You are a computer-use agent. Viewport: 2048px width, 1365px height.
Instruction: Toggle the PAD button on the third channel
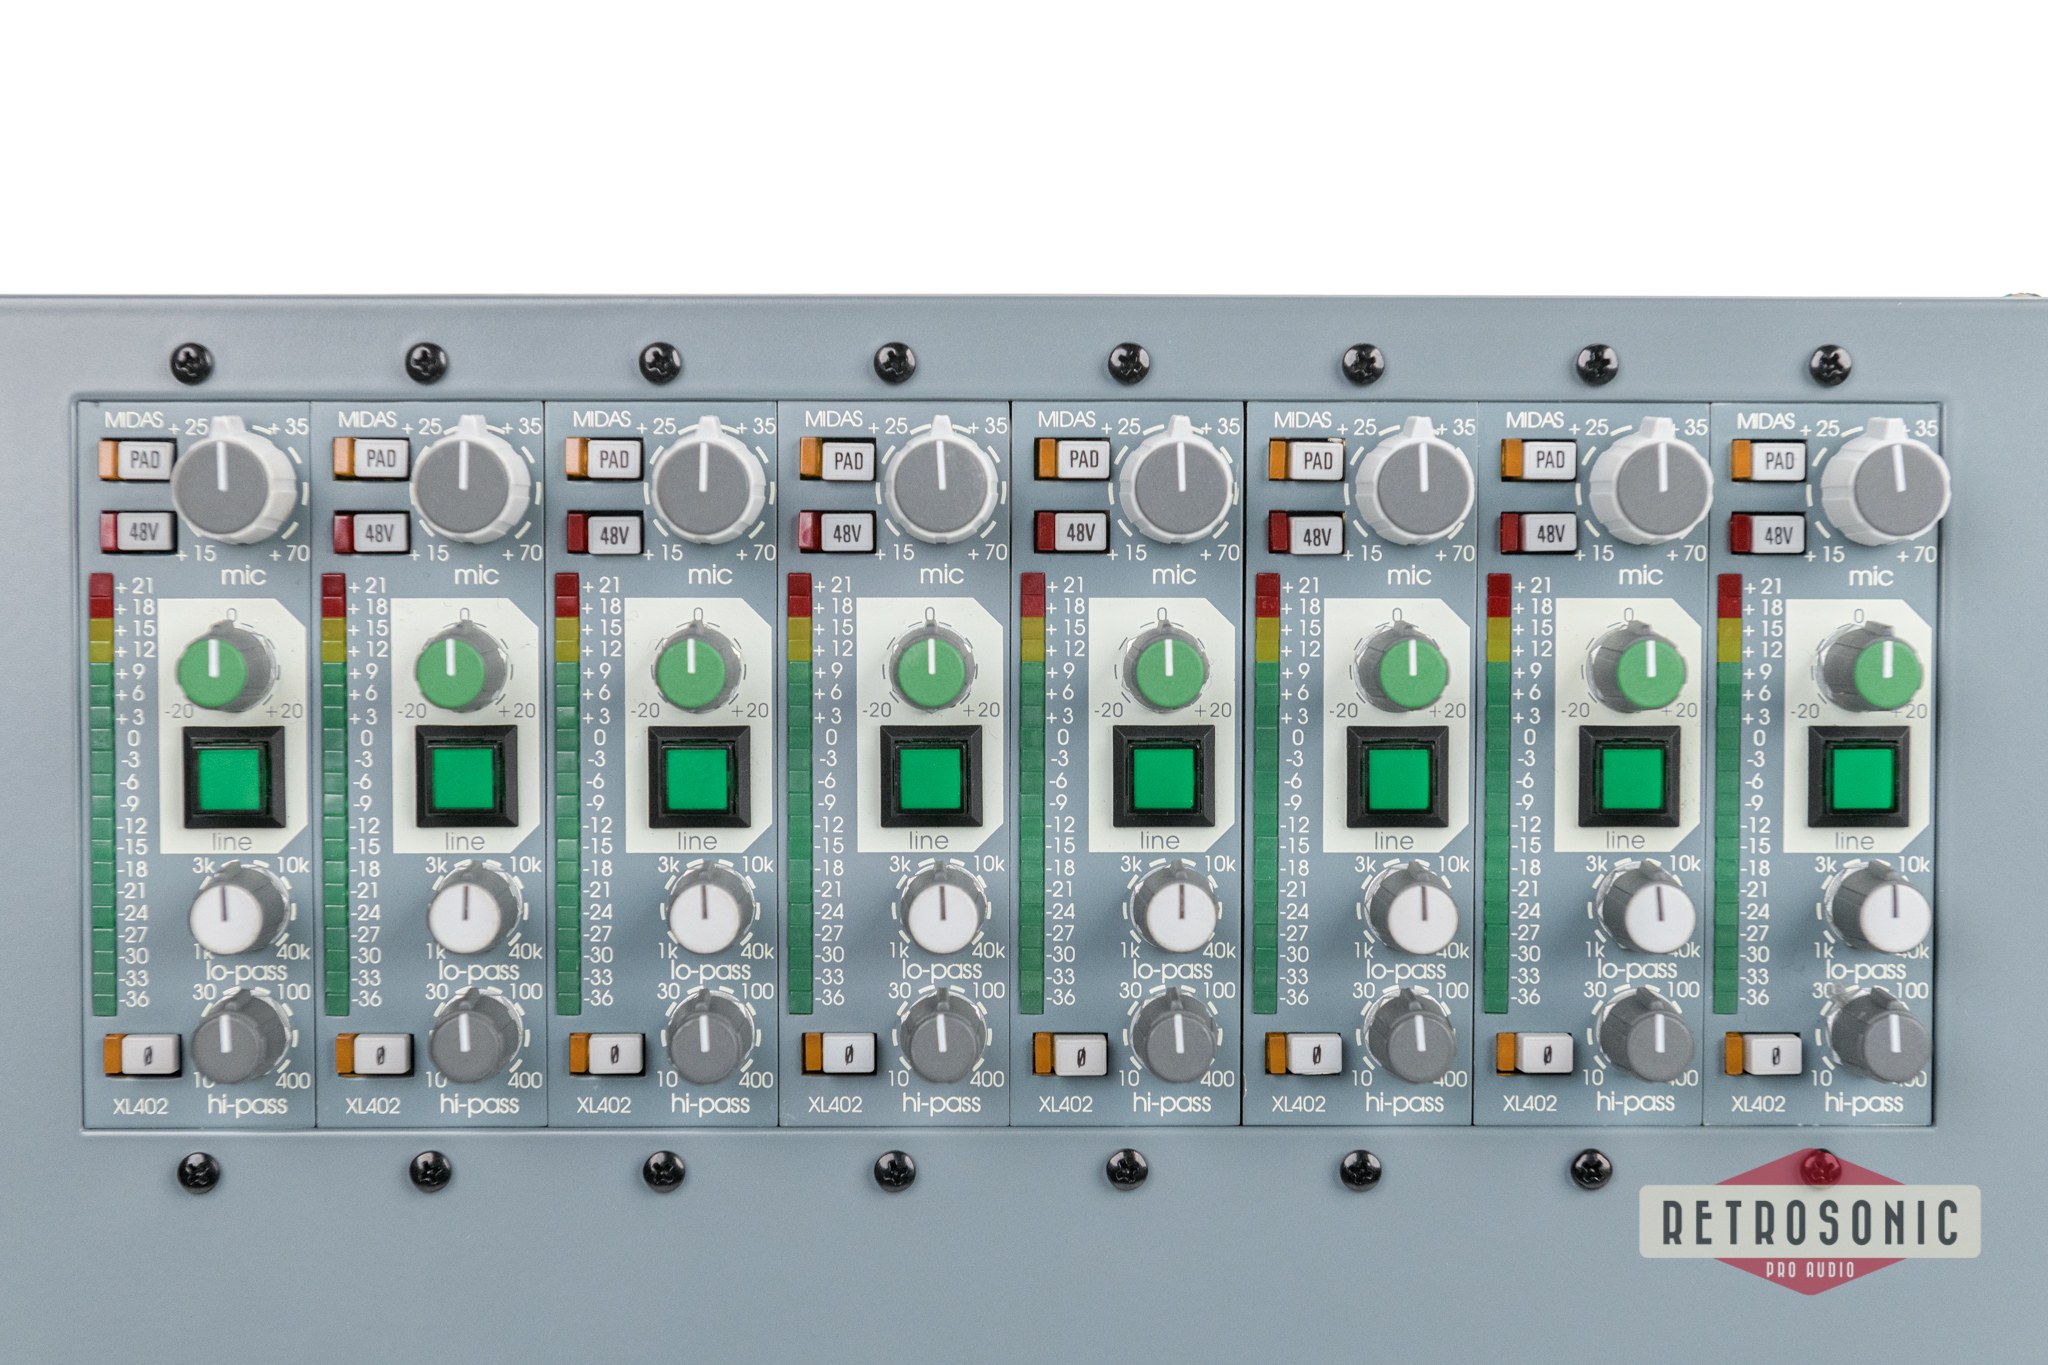tap(605, 458)
